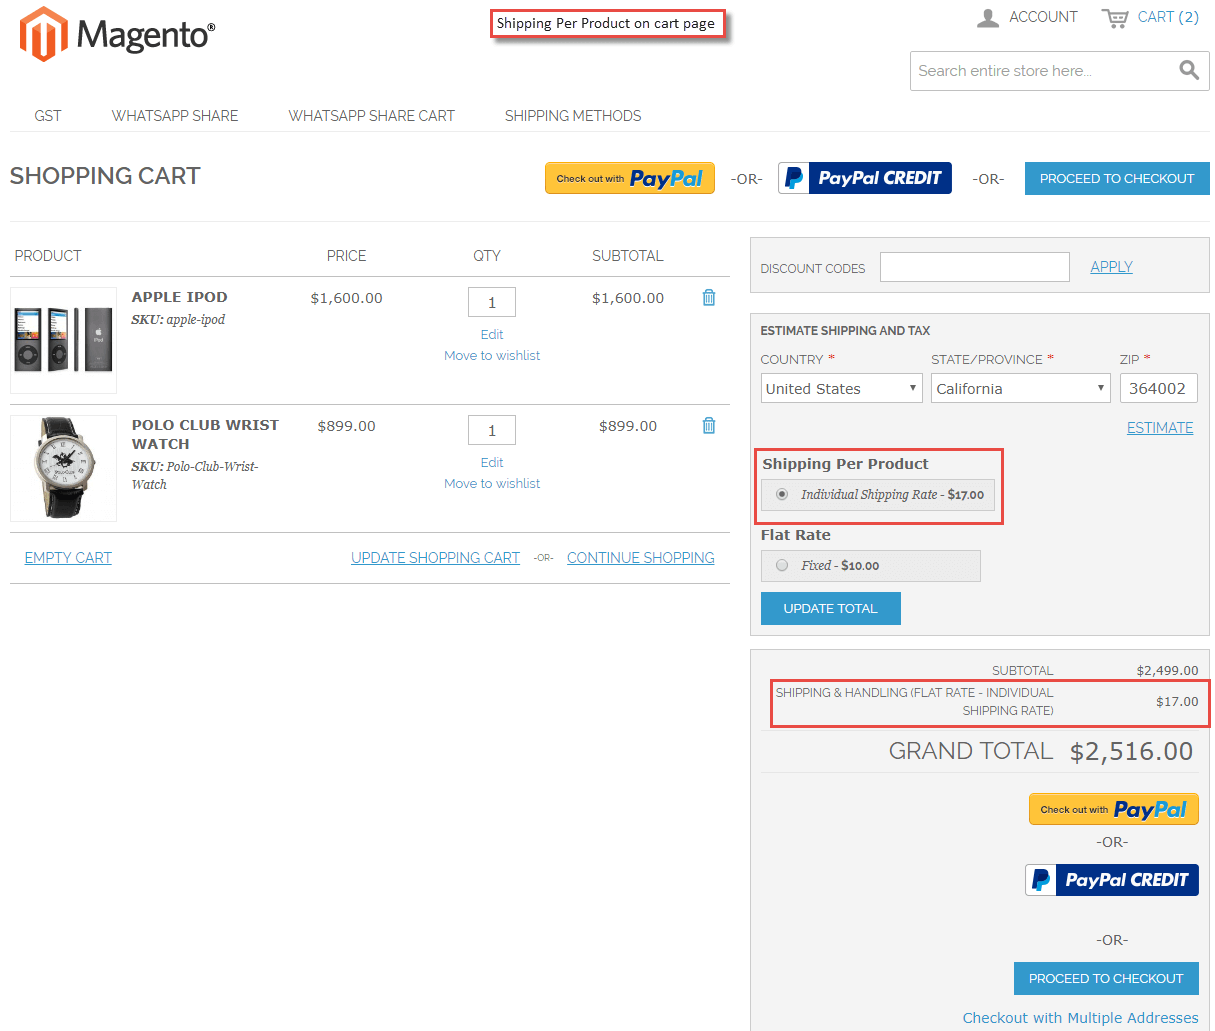Image resolution: width=1215 pixels, height=1031 pixels.
Task: Click the Empty Cart link
Action: (x=68, y=558)
